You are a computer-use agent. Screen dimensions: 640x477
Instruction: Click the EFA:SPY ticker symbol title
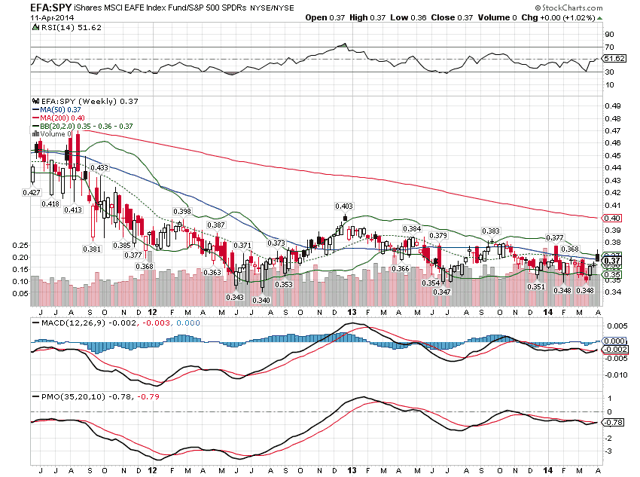click(x=51, y=7)
